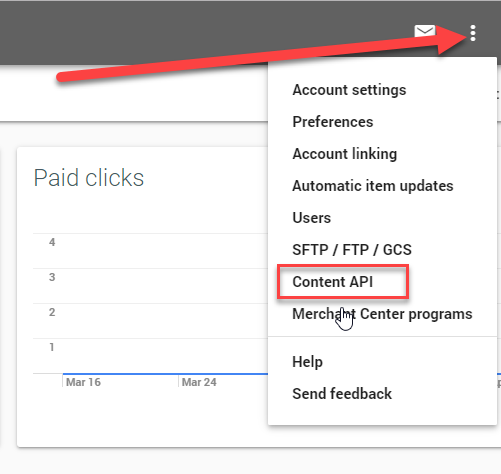
Task: Click the three-dot overflow menu icon
Action: coord(473,33)
